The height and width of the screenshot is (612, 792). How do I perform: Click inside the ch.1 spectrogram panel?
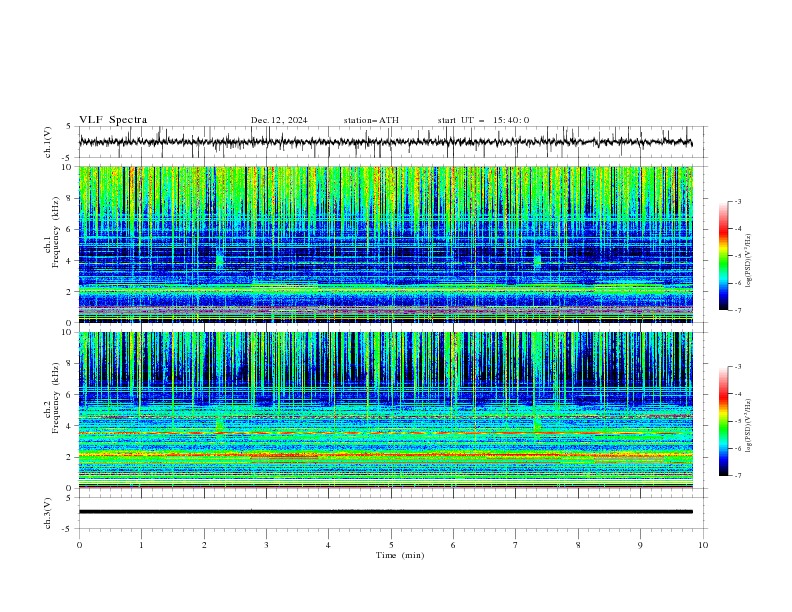click(386, 244)
